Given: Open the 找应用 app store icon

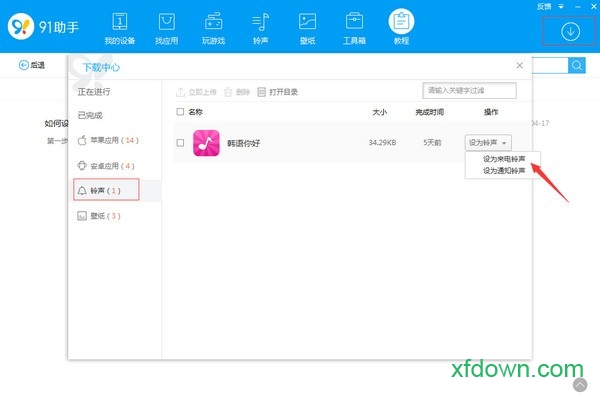Looking at the screenshot, I should 166,22.
